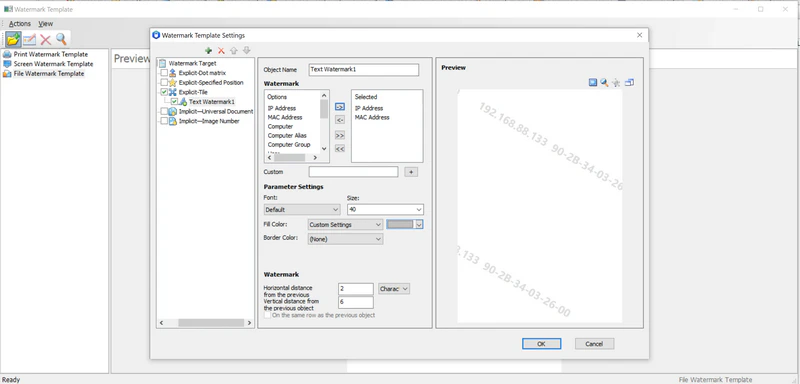Click the Vertical distance input field
Screen dimensions: 800x384
[356, 302]
